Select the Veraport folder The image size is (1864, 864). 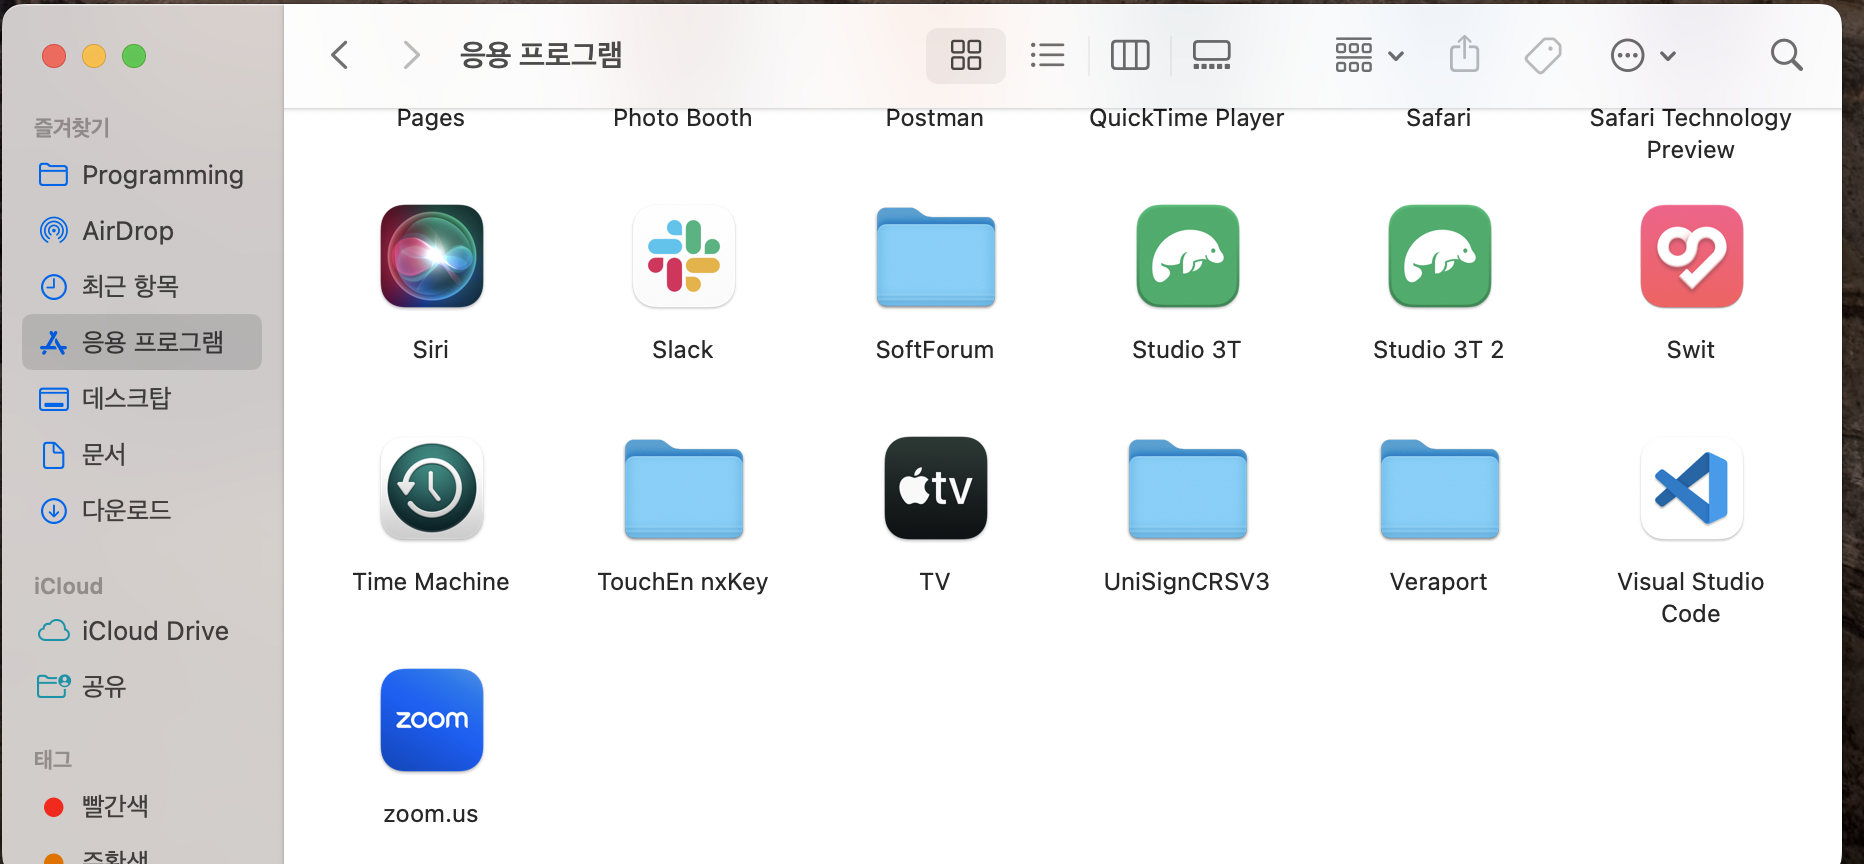[1439, 489]
